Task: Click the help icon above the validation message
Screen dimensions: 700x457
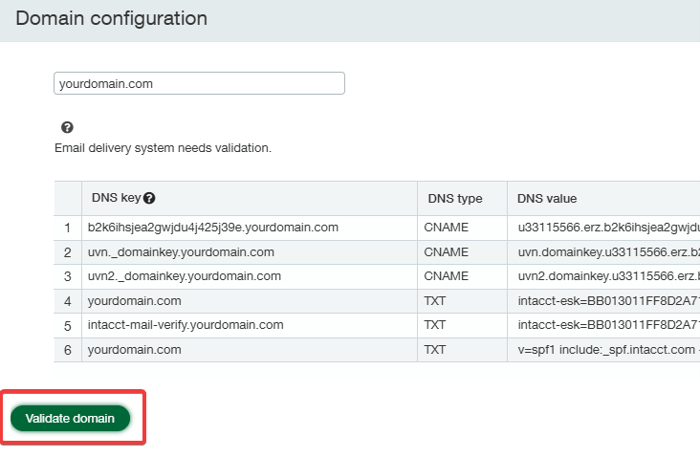Action: [x=67, y=128]
